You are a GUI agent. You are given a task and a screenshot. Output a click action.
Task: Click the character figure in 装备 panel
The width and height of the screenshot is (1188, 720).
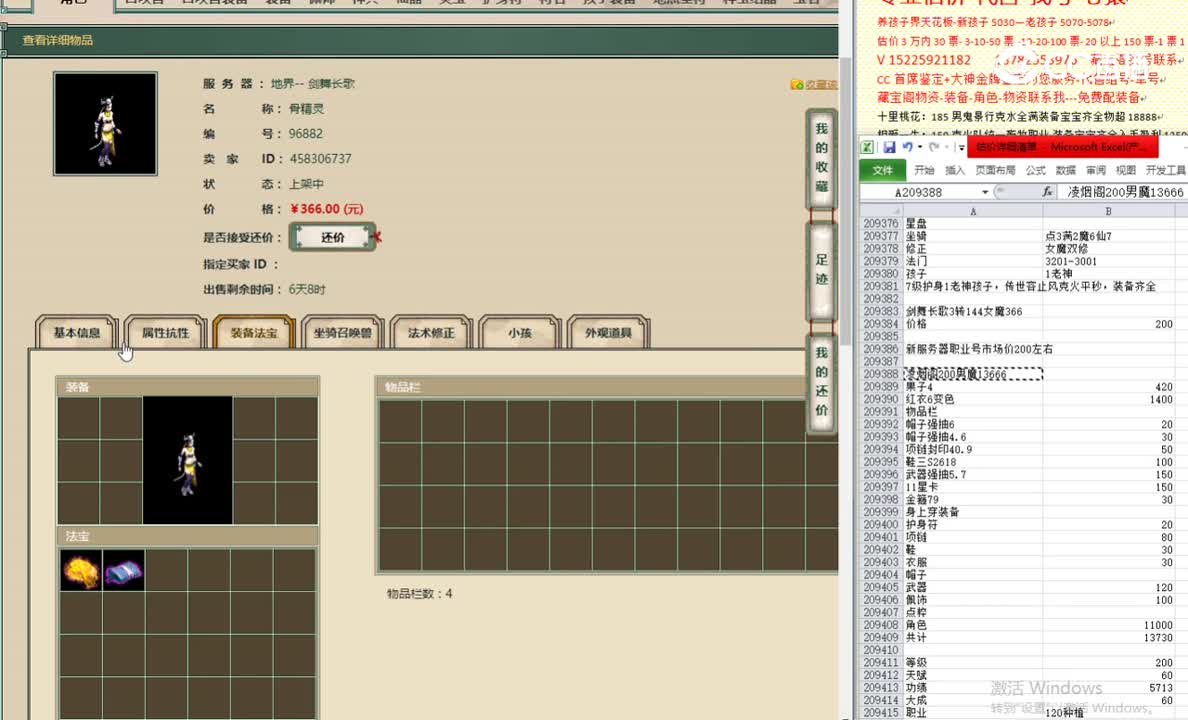click(x=187, y=460)
